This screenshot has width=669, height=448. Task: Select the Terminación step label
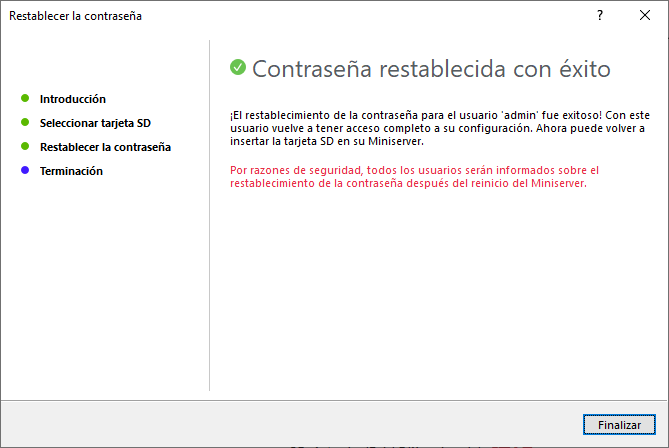(x=71, y=171)
